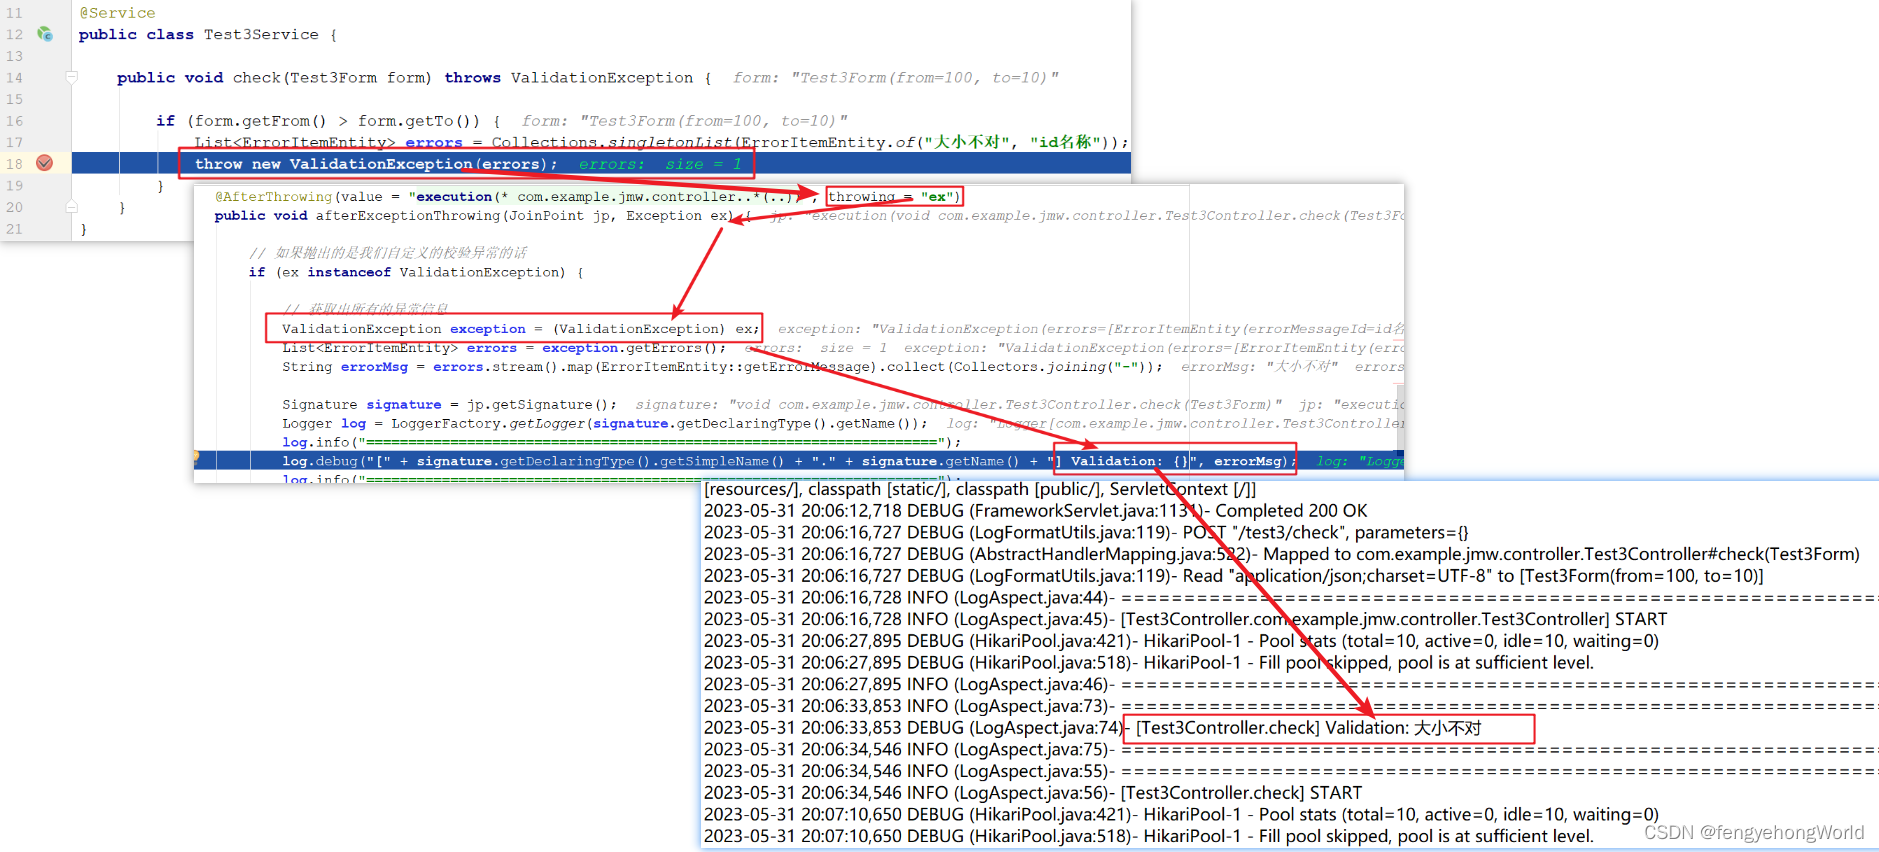Collapse the check method fold marker on line 14

[72, 77]
